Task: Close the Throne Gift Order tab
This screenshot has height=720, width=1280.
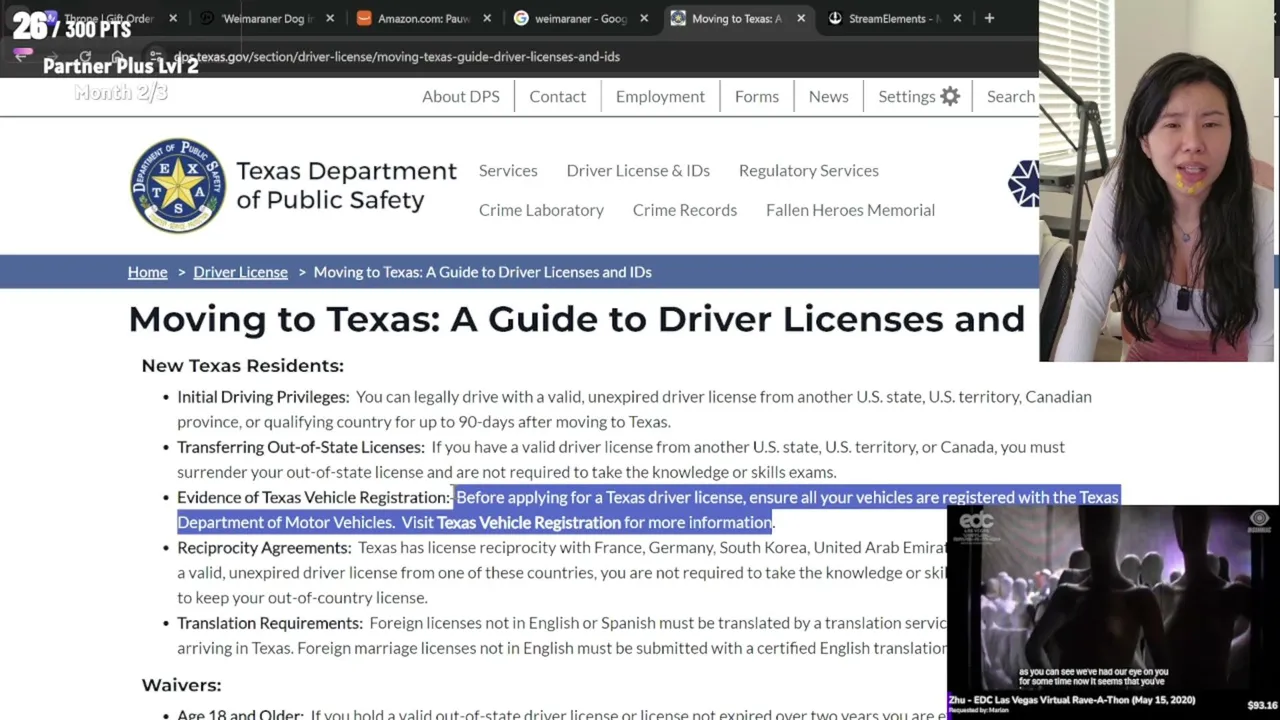Action: (x=173, y=18)
